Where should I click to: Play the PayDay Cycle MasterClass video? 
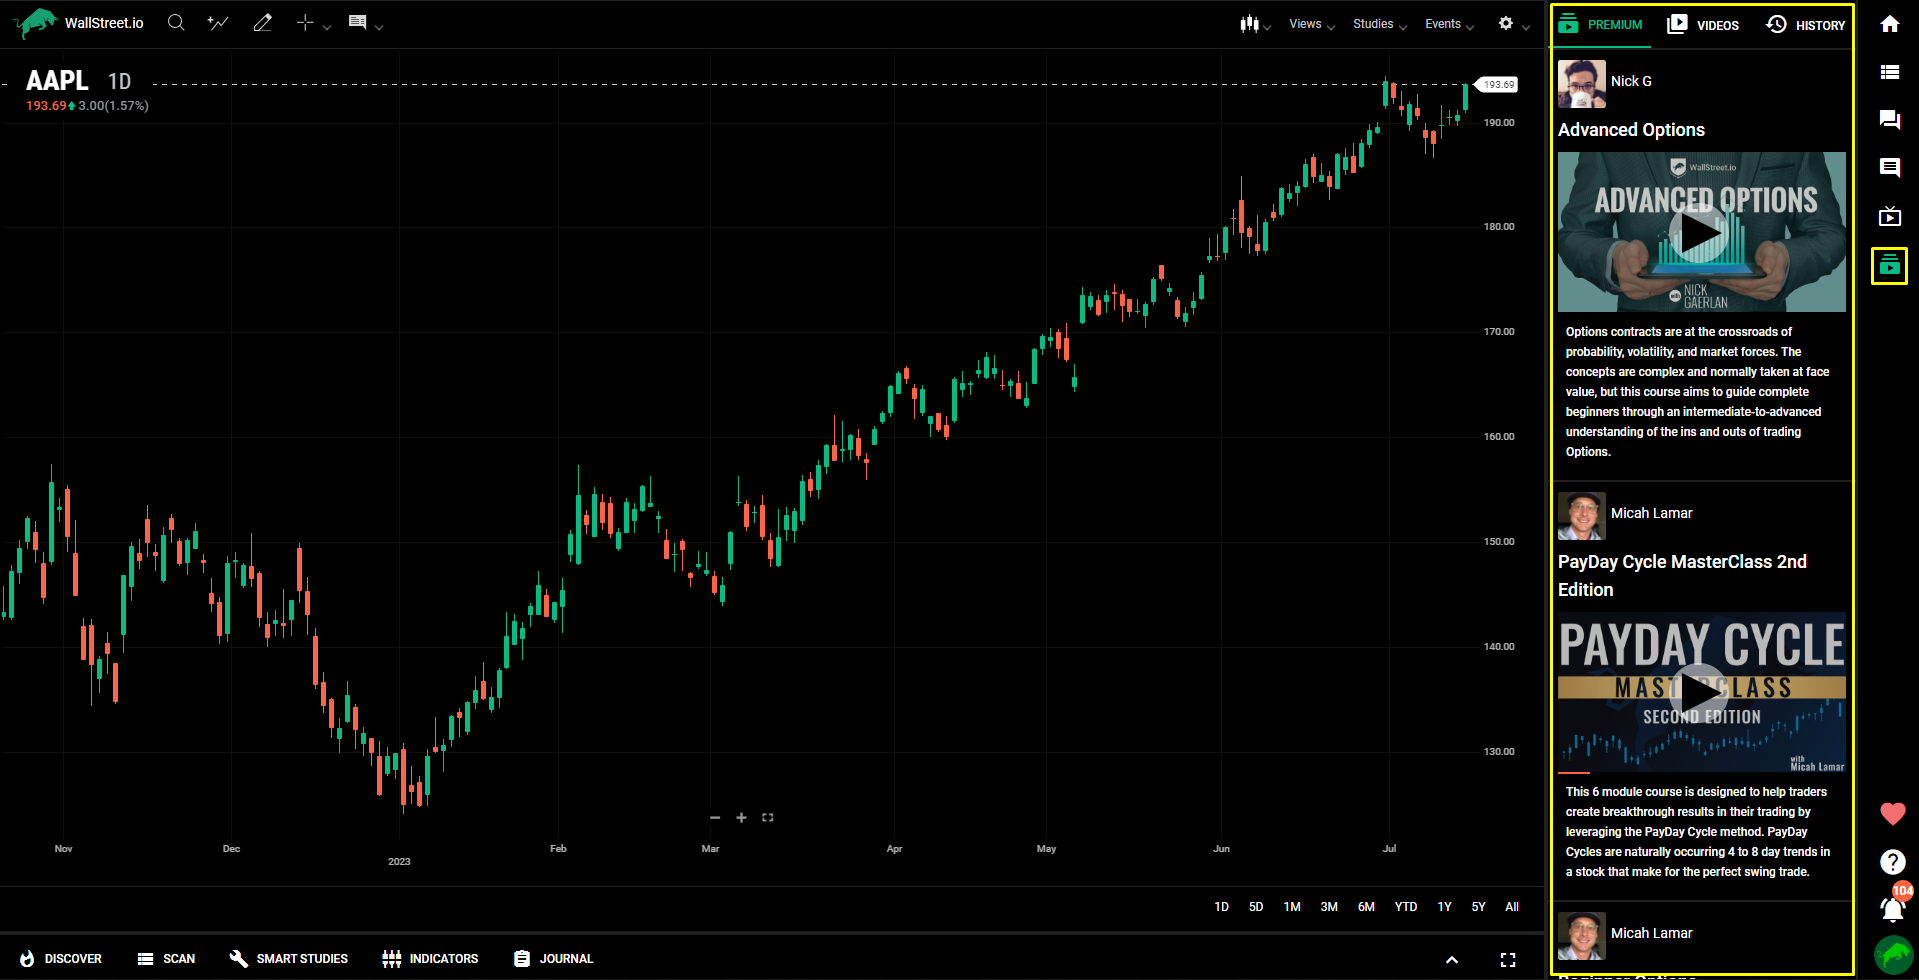[1701, 692]
